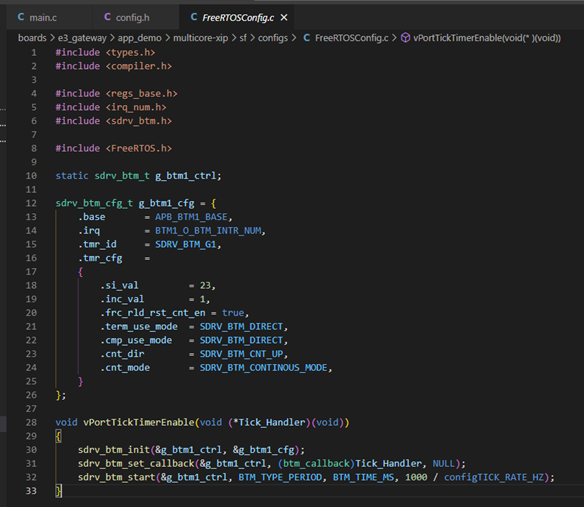
Task: Open the e3_gateway breadcrumb segment
Action: click(82, 38)
